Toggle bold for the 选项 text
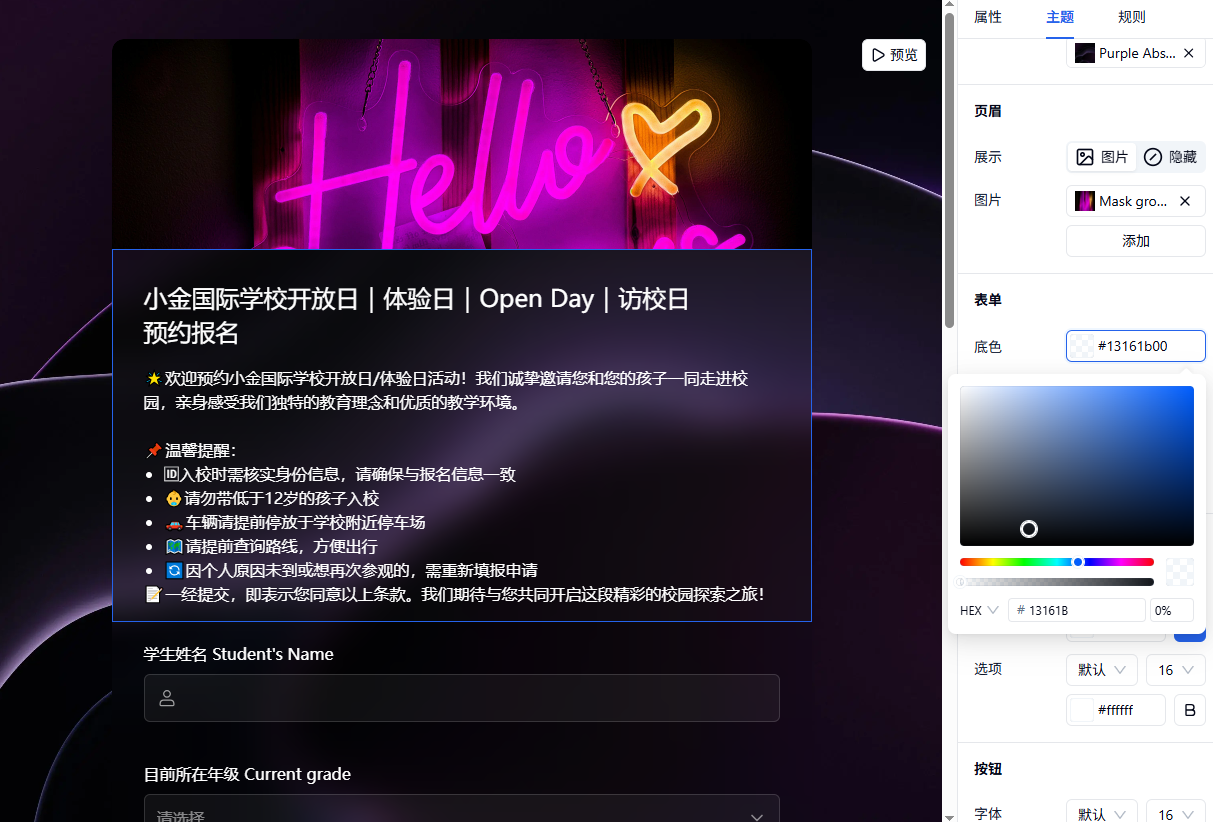Screen dimensions: 1213x822 click(1189, 710)
